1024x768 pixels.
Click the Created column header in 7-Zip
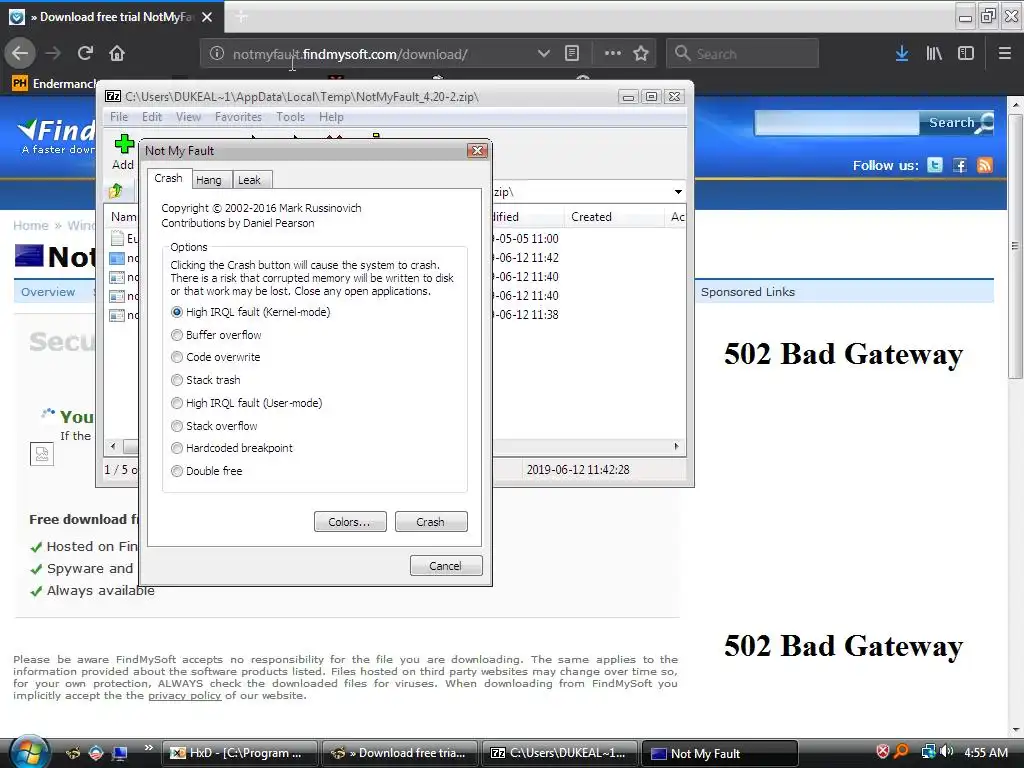[x=613, y=217]
